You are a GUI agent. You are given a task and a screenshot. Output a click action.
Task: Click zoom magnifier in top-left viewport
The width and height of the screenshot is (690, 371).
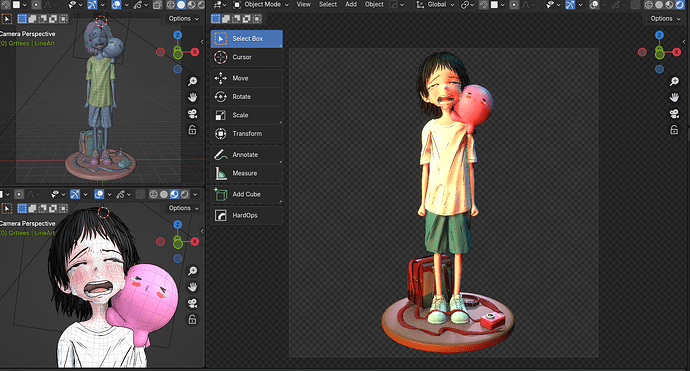coord(192,81)
